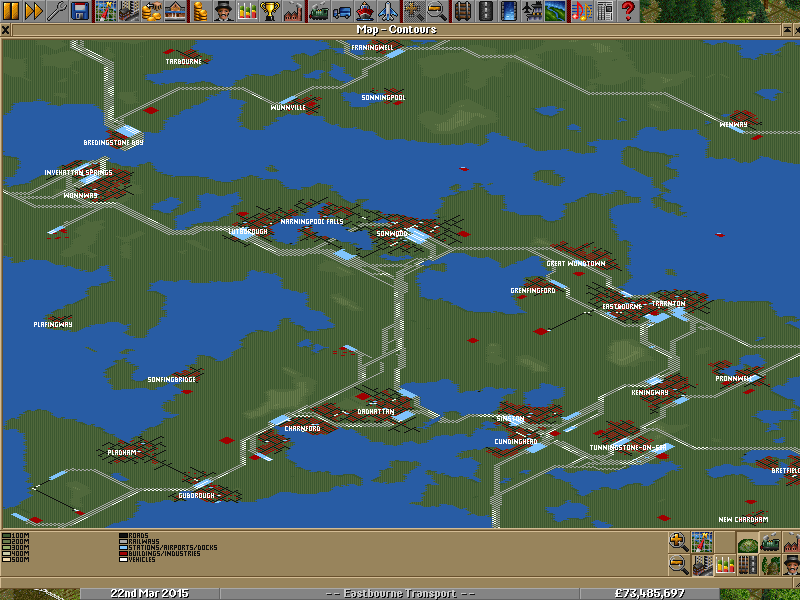Screen dimensions: 800x600
Task: Click the Tunningstone-on-Sea town label
Action: pyautogui.click(x=628, y=447)
